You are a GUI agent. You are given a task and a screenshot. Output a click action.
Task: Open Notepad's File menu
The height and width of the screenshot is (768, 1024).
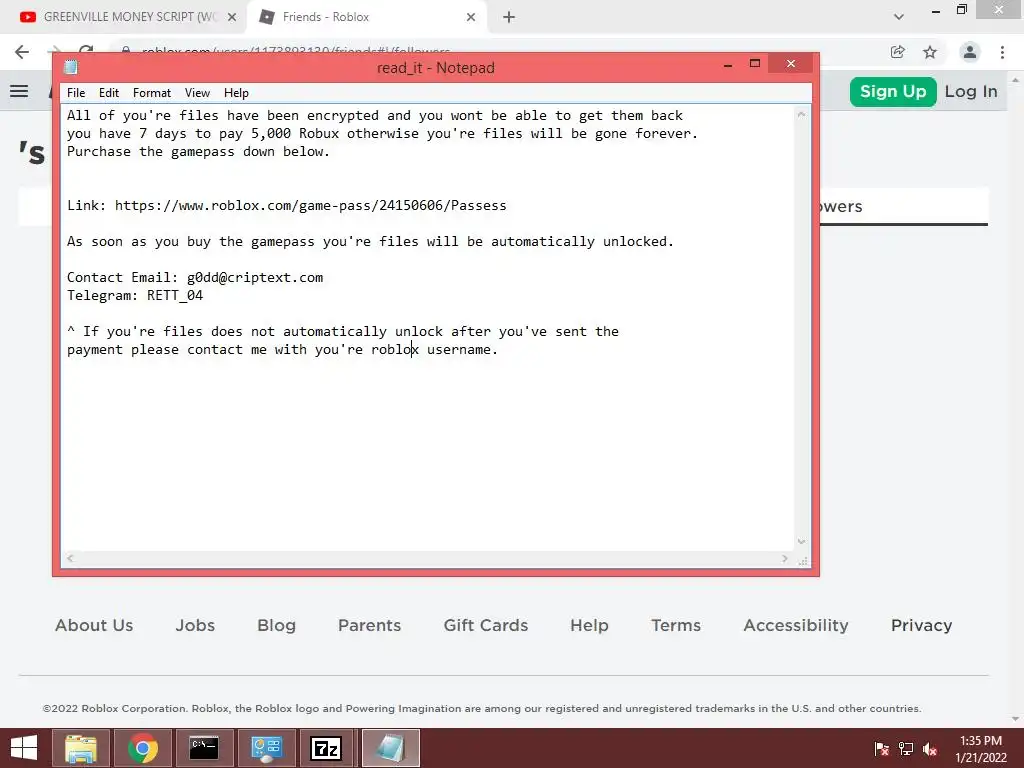click(76, 93)
